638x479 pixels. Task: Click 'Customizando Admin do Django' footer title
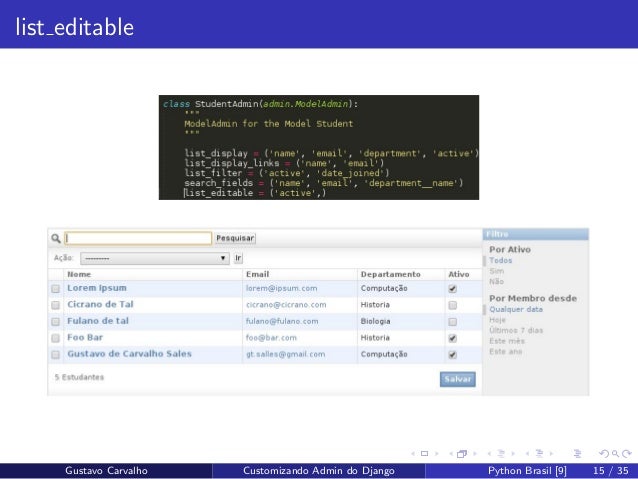319,471
